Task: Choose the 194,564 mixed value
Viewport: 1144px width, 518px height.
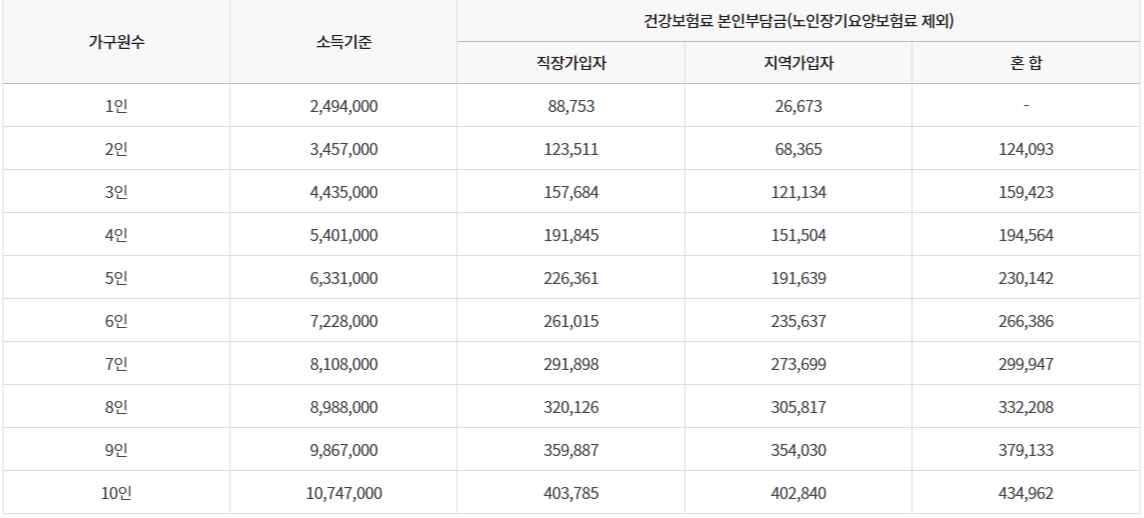Action: [x=1026, y=236]
